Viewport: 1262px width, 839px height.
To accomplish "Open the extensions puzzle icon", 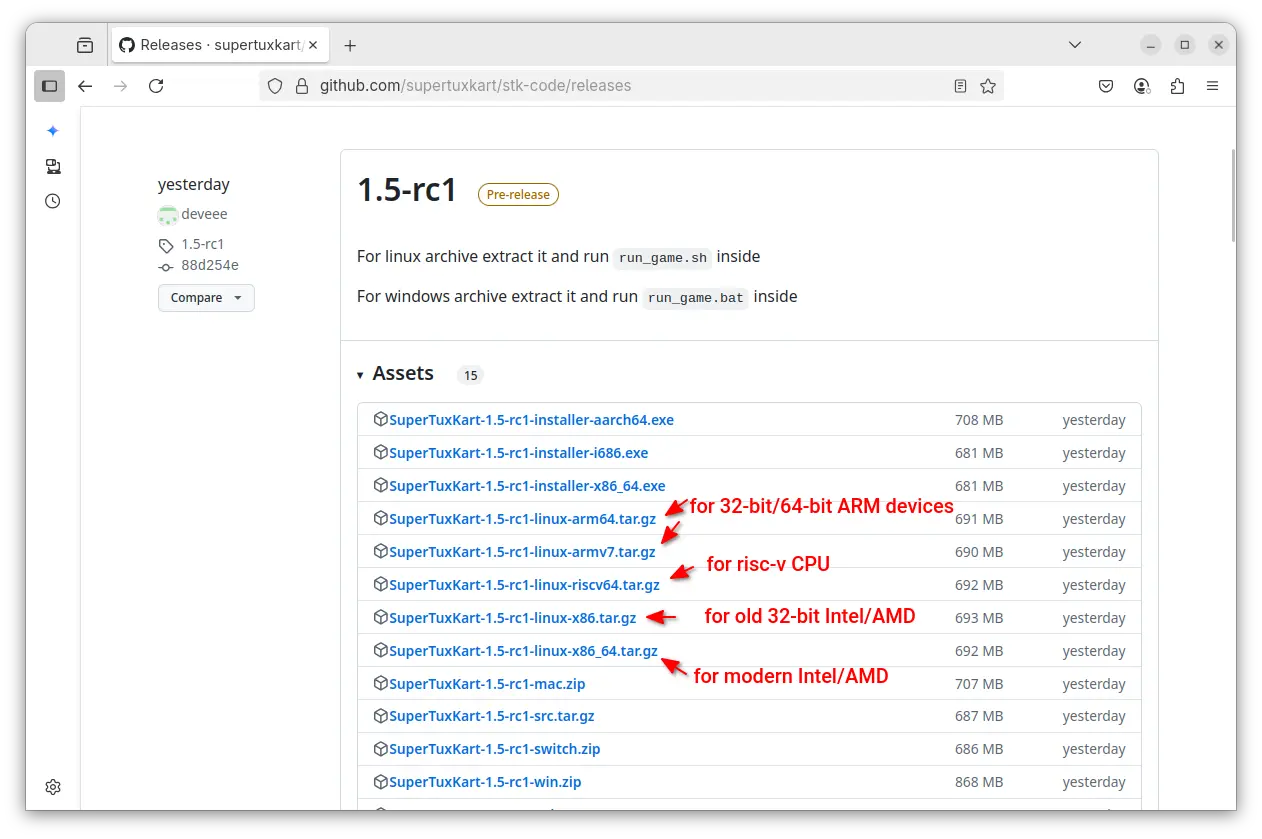I will point(1177,86).
